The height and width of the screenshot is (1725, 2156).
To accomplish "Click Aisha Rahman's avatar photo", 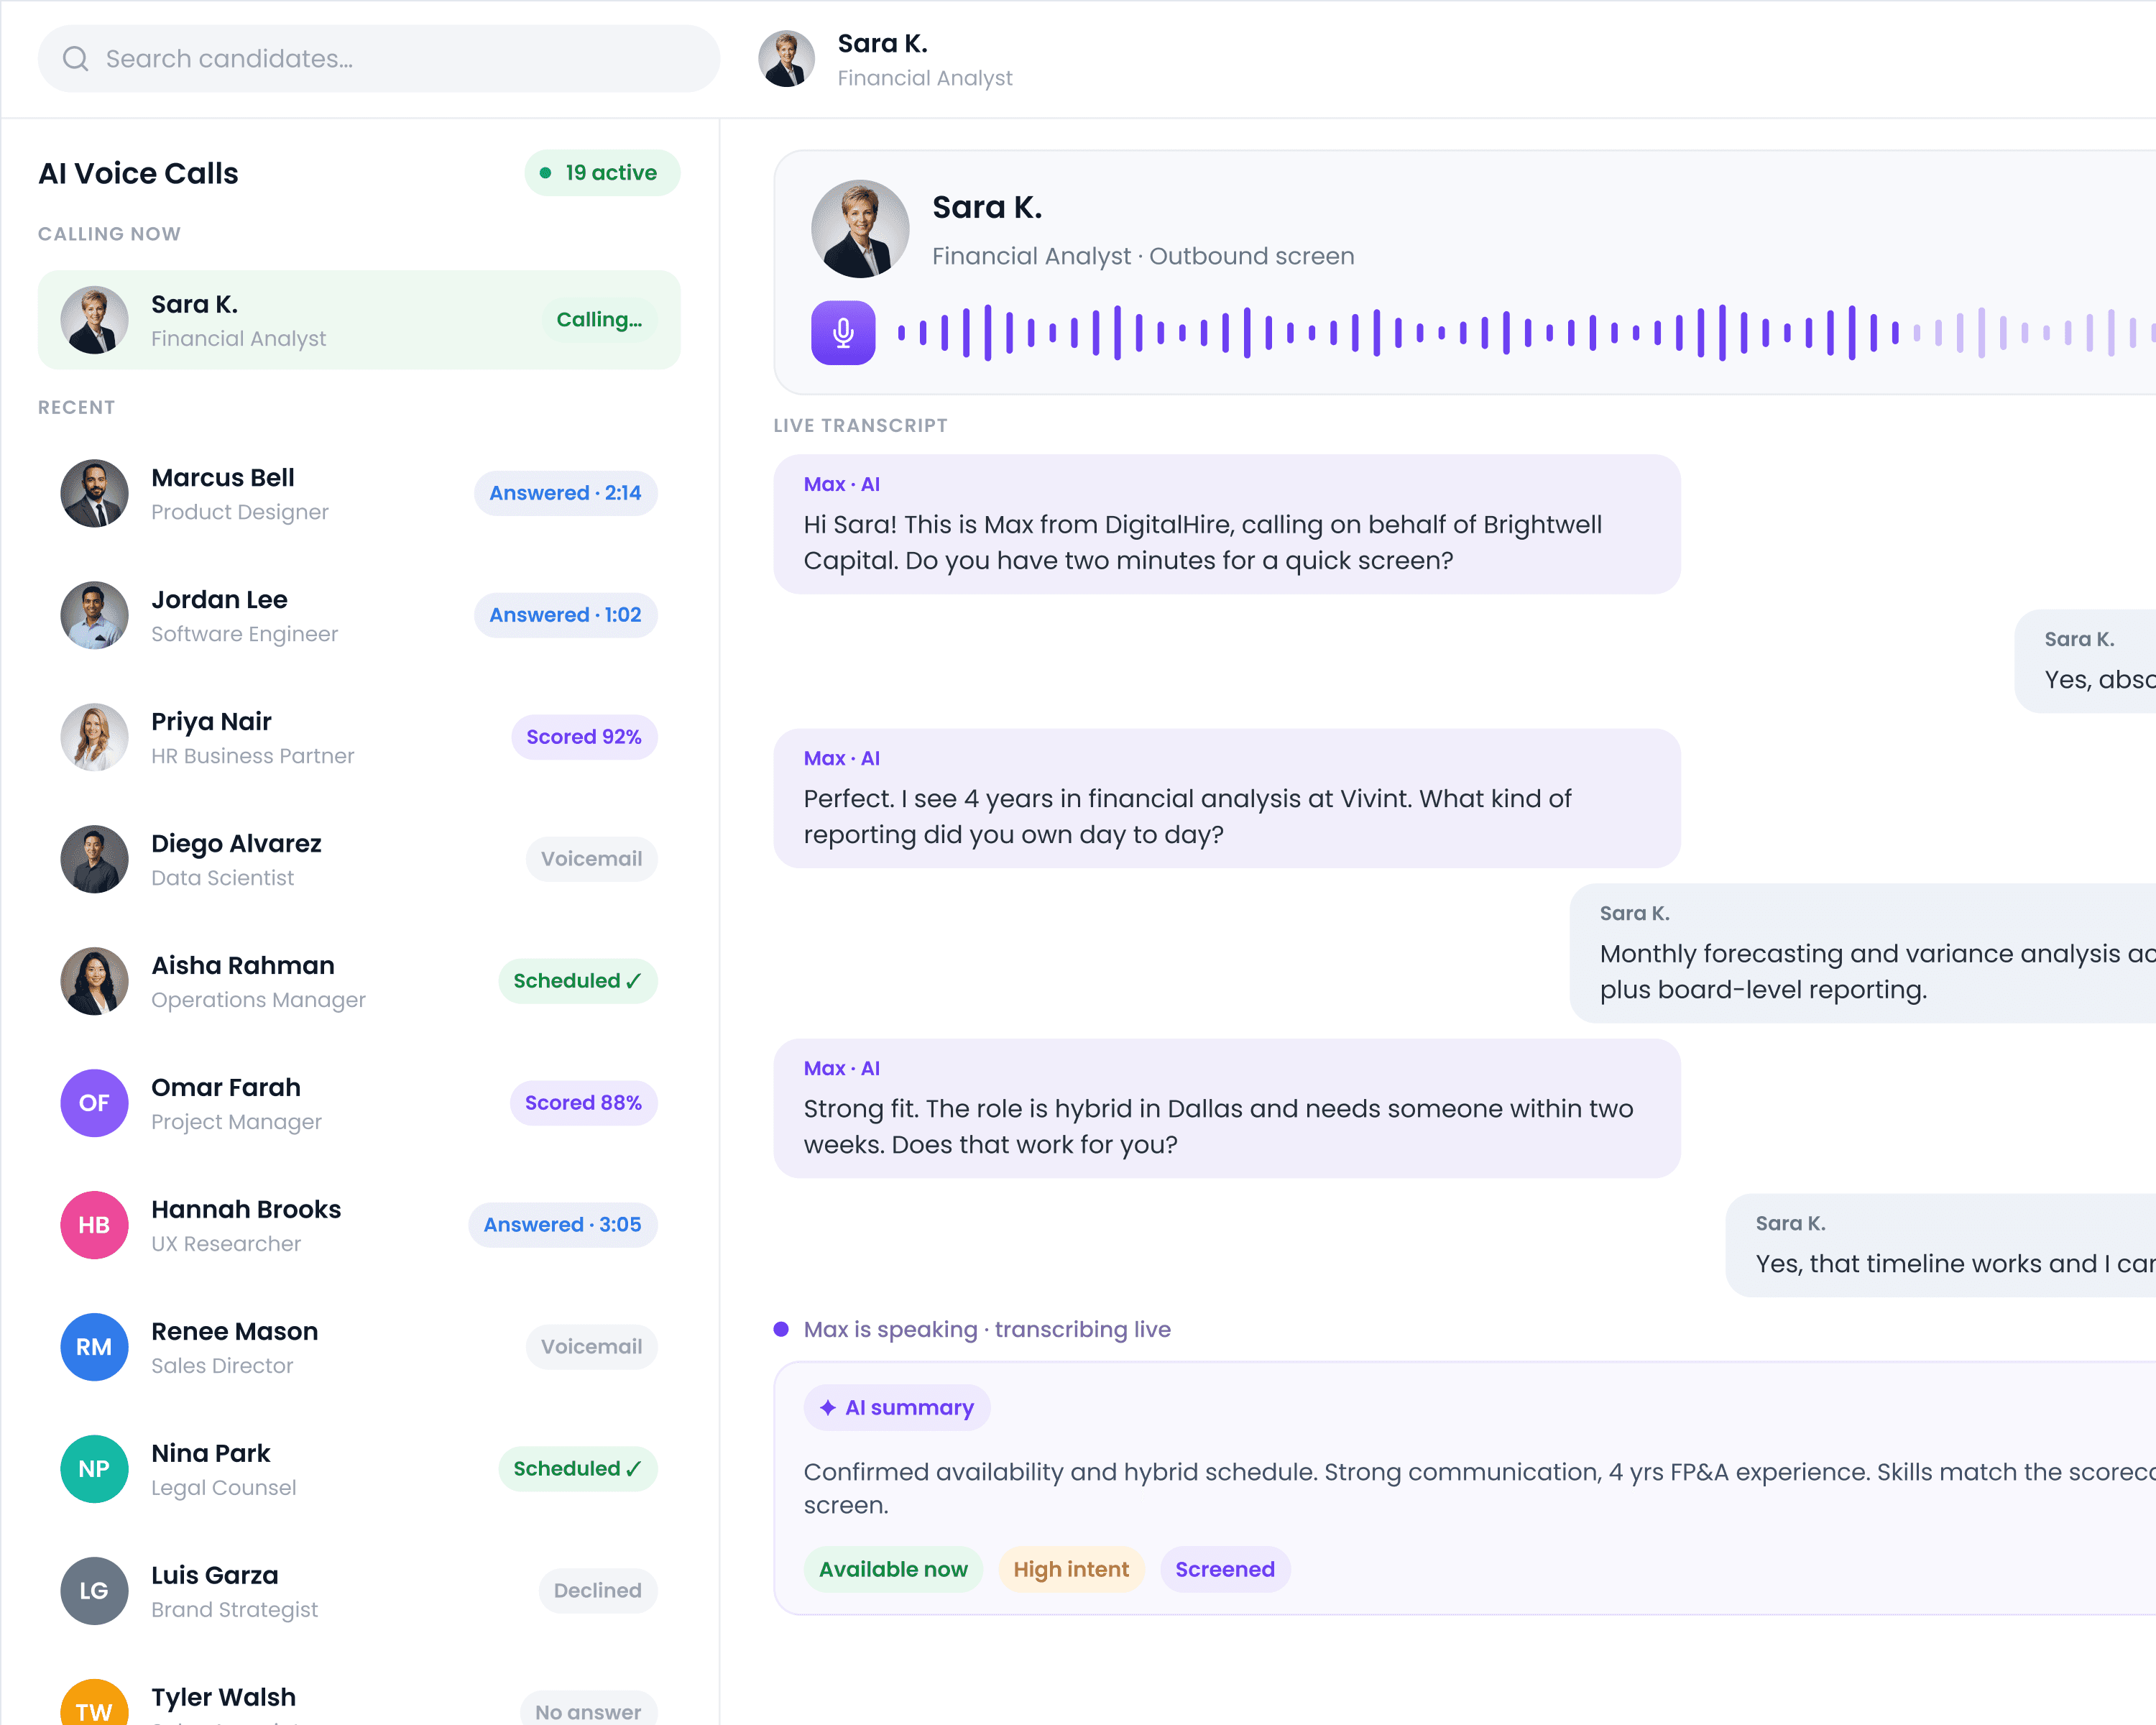I will [94, 982].
